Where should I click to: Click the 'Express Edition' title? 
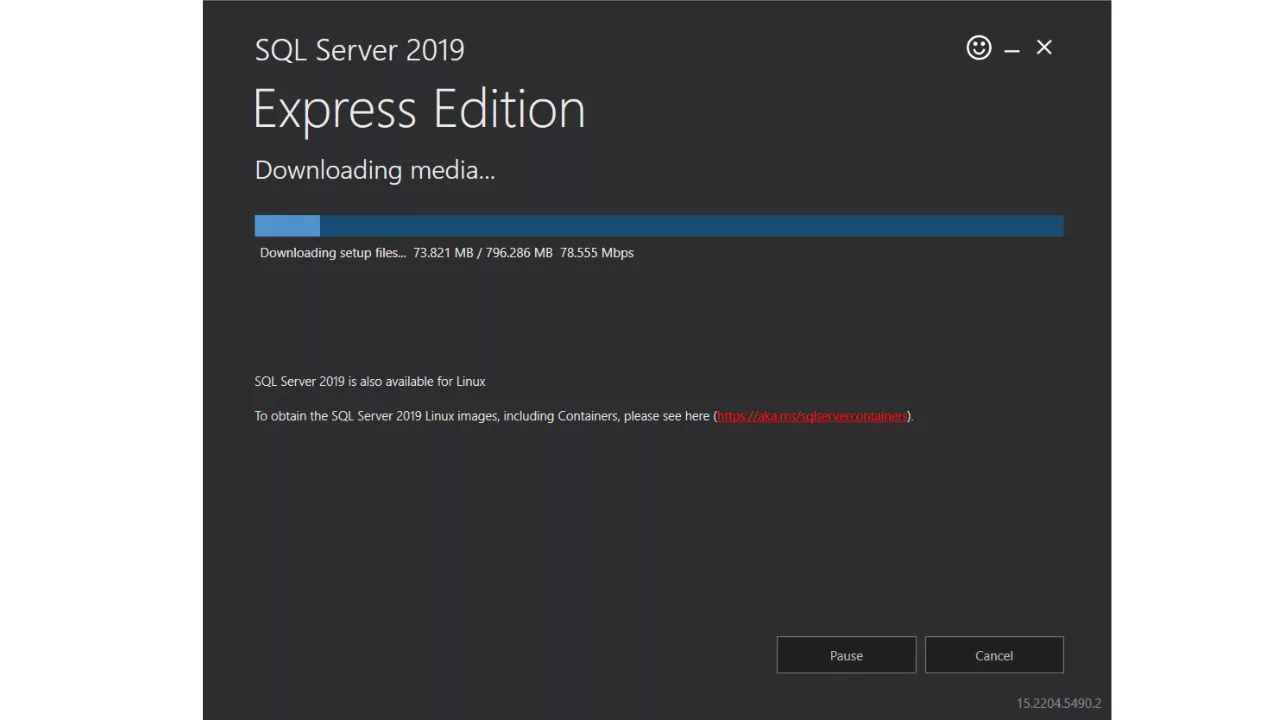419,109
